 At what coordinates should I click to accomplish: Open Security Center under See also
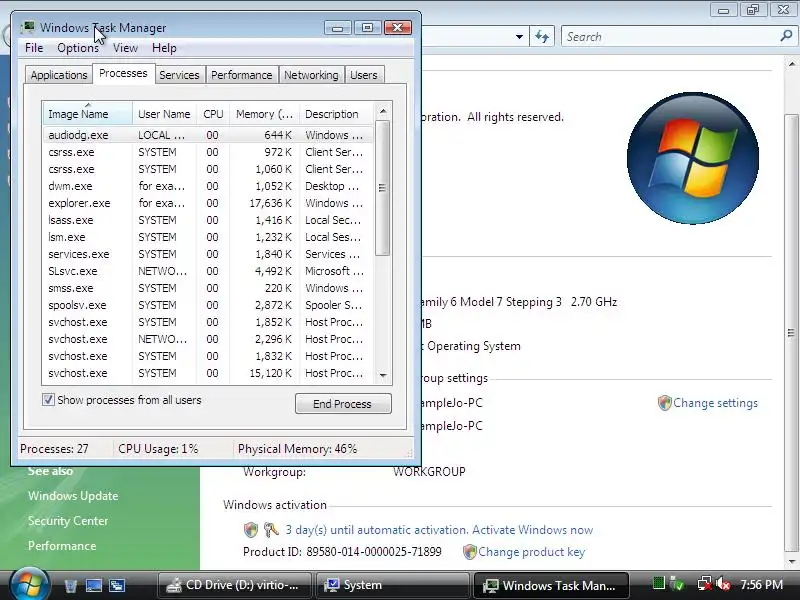(68, 521)
